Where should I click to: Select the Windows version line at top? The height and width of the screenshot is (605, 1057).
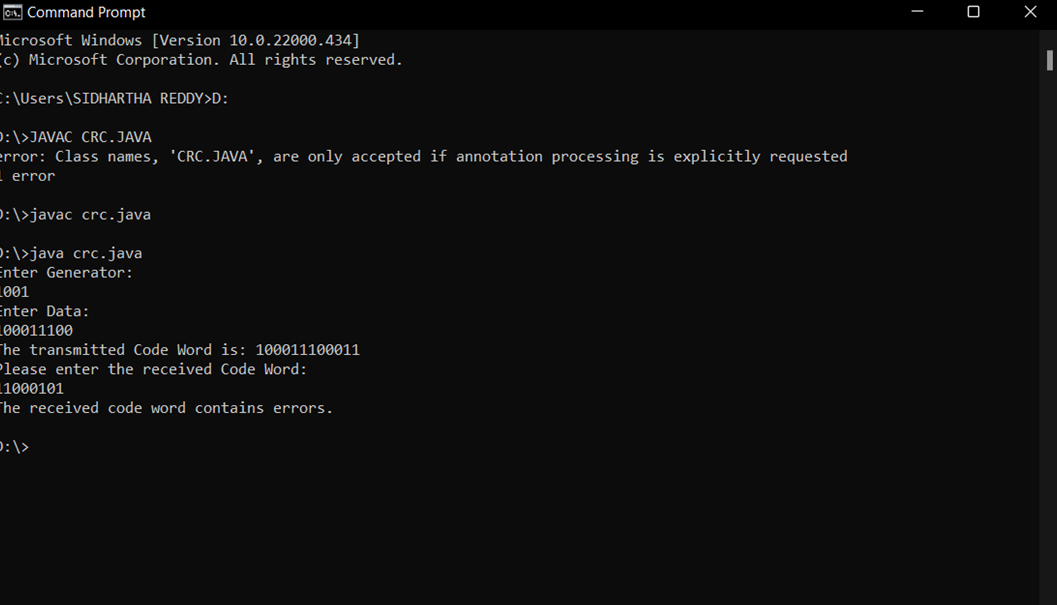pyautogui.click(x=180, y=40)
